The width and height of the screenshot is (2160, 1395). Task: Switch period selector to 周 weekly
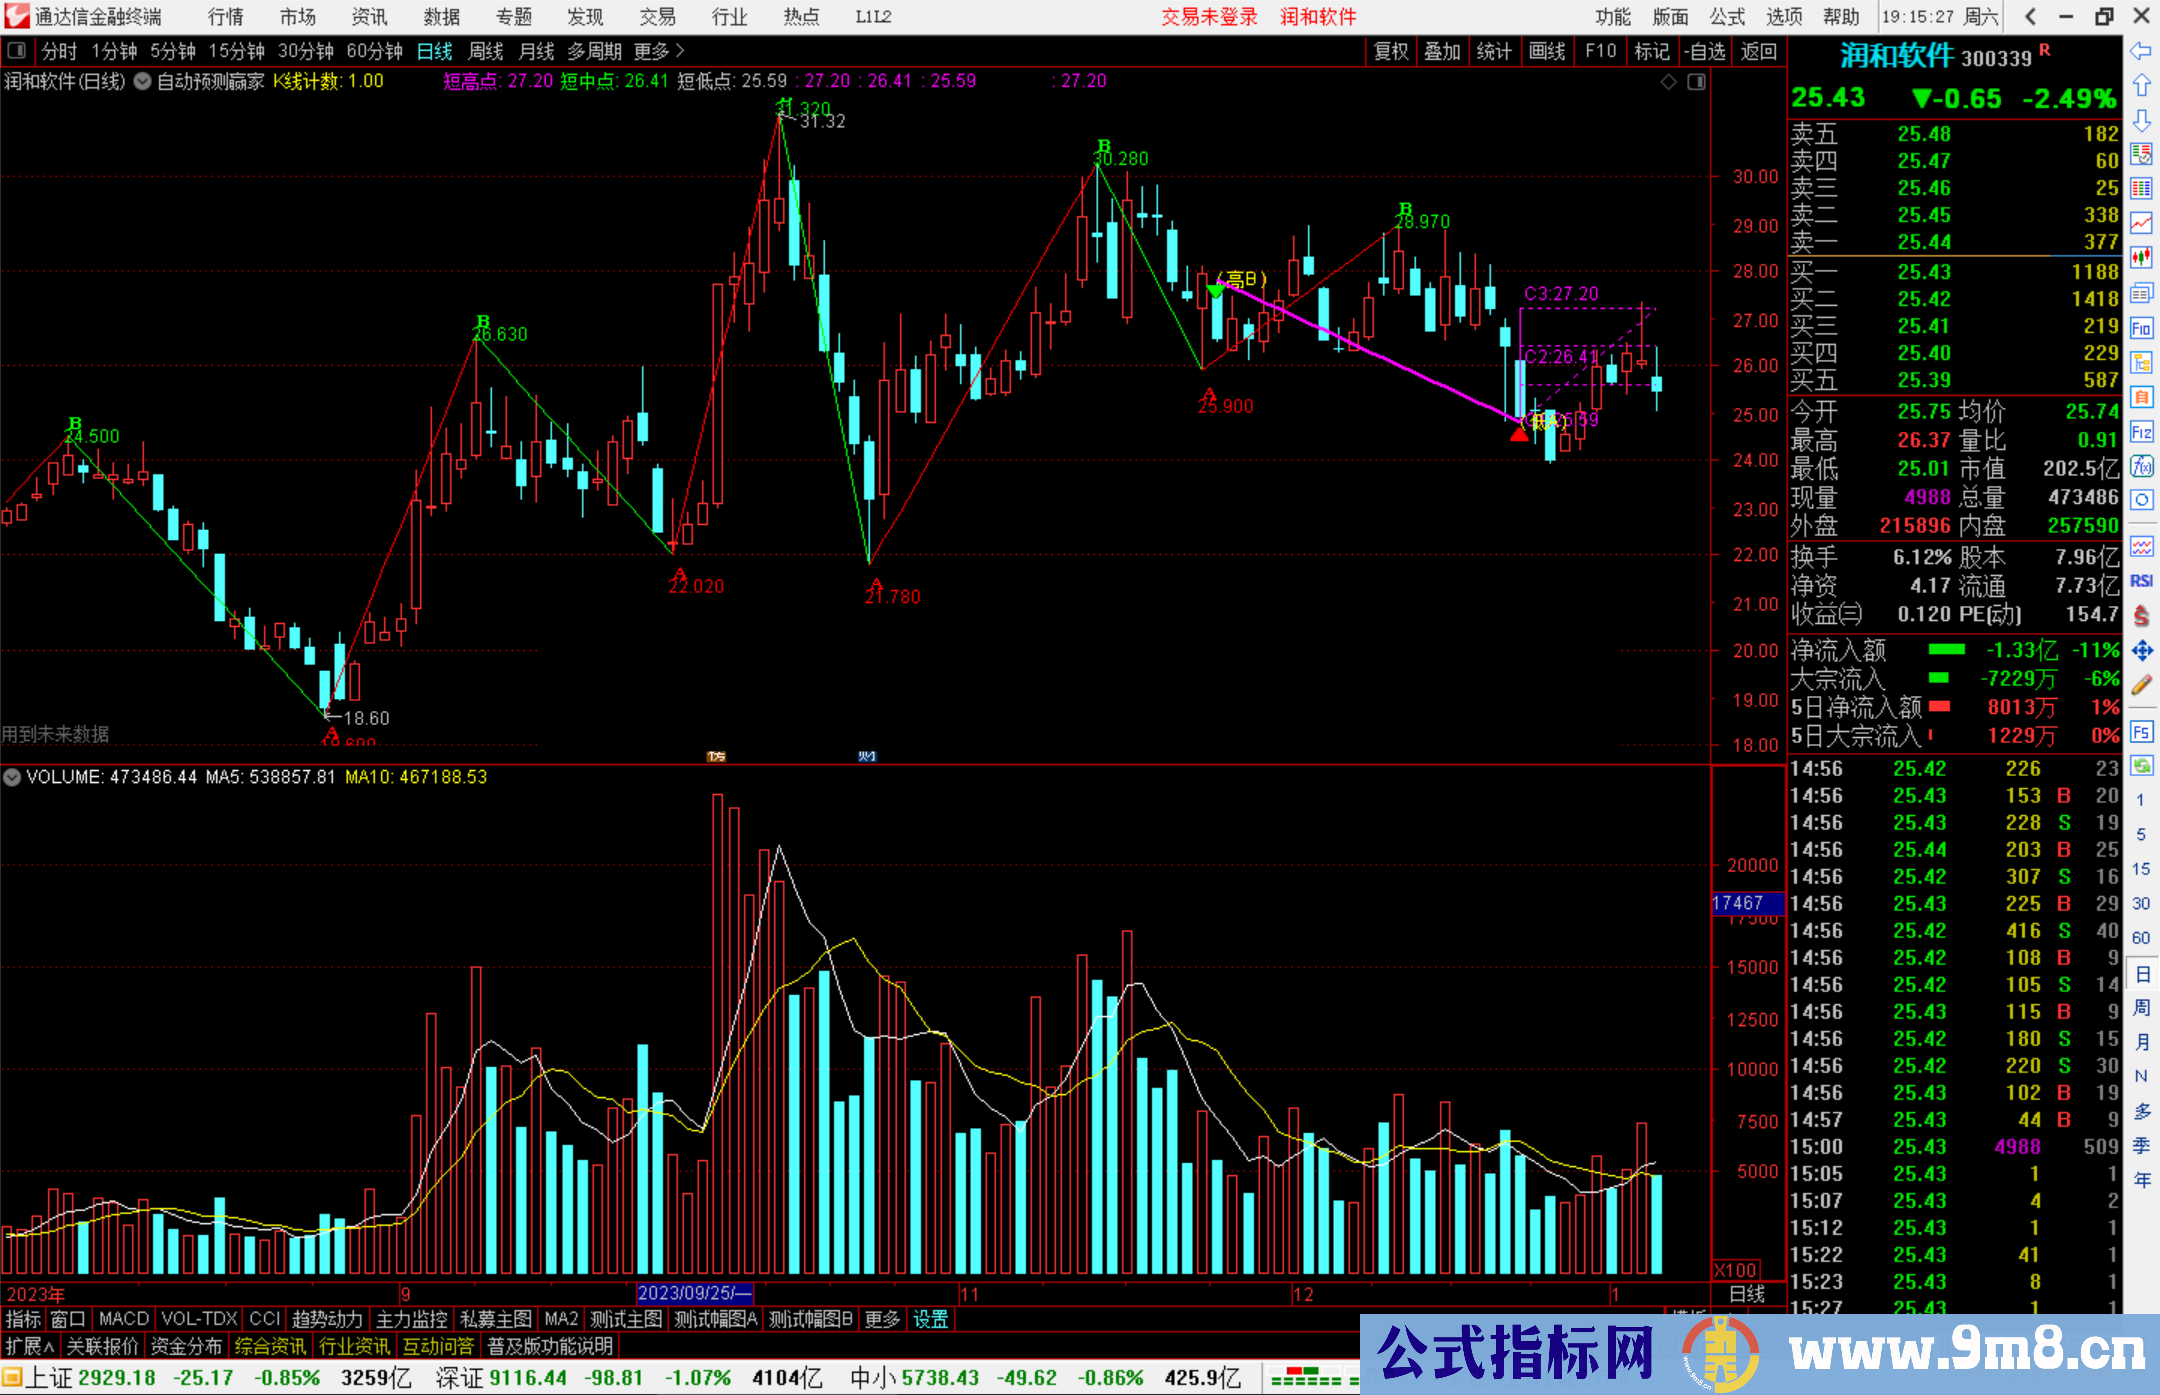[2141, 1008]
